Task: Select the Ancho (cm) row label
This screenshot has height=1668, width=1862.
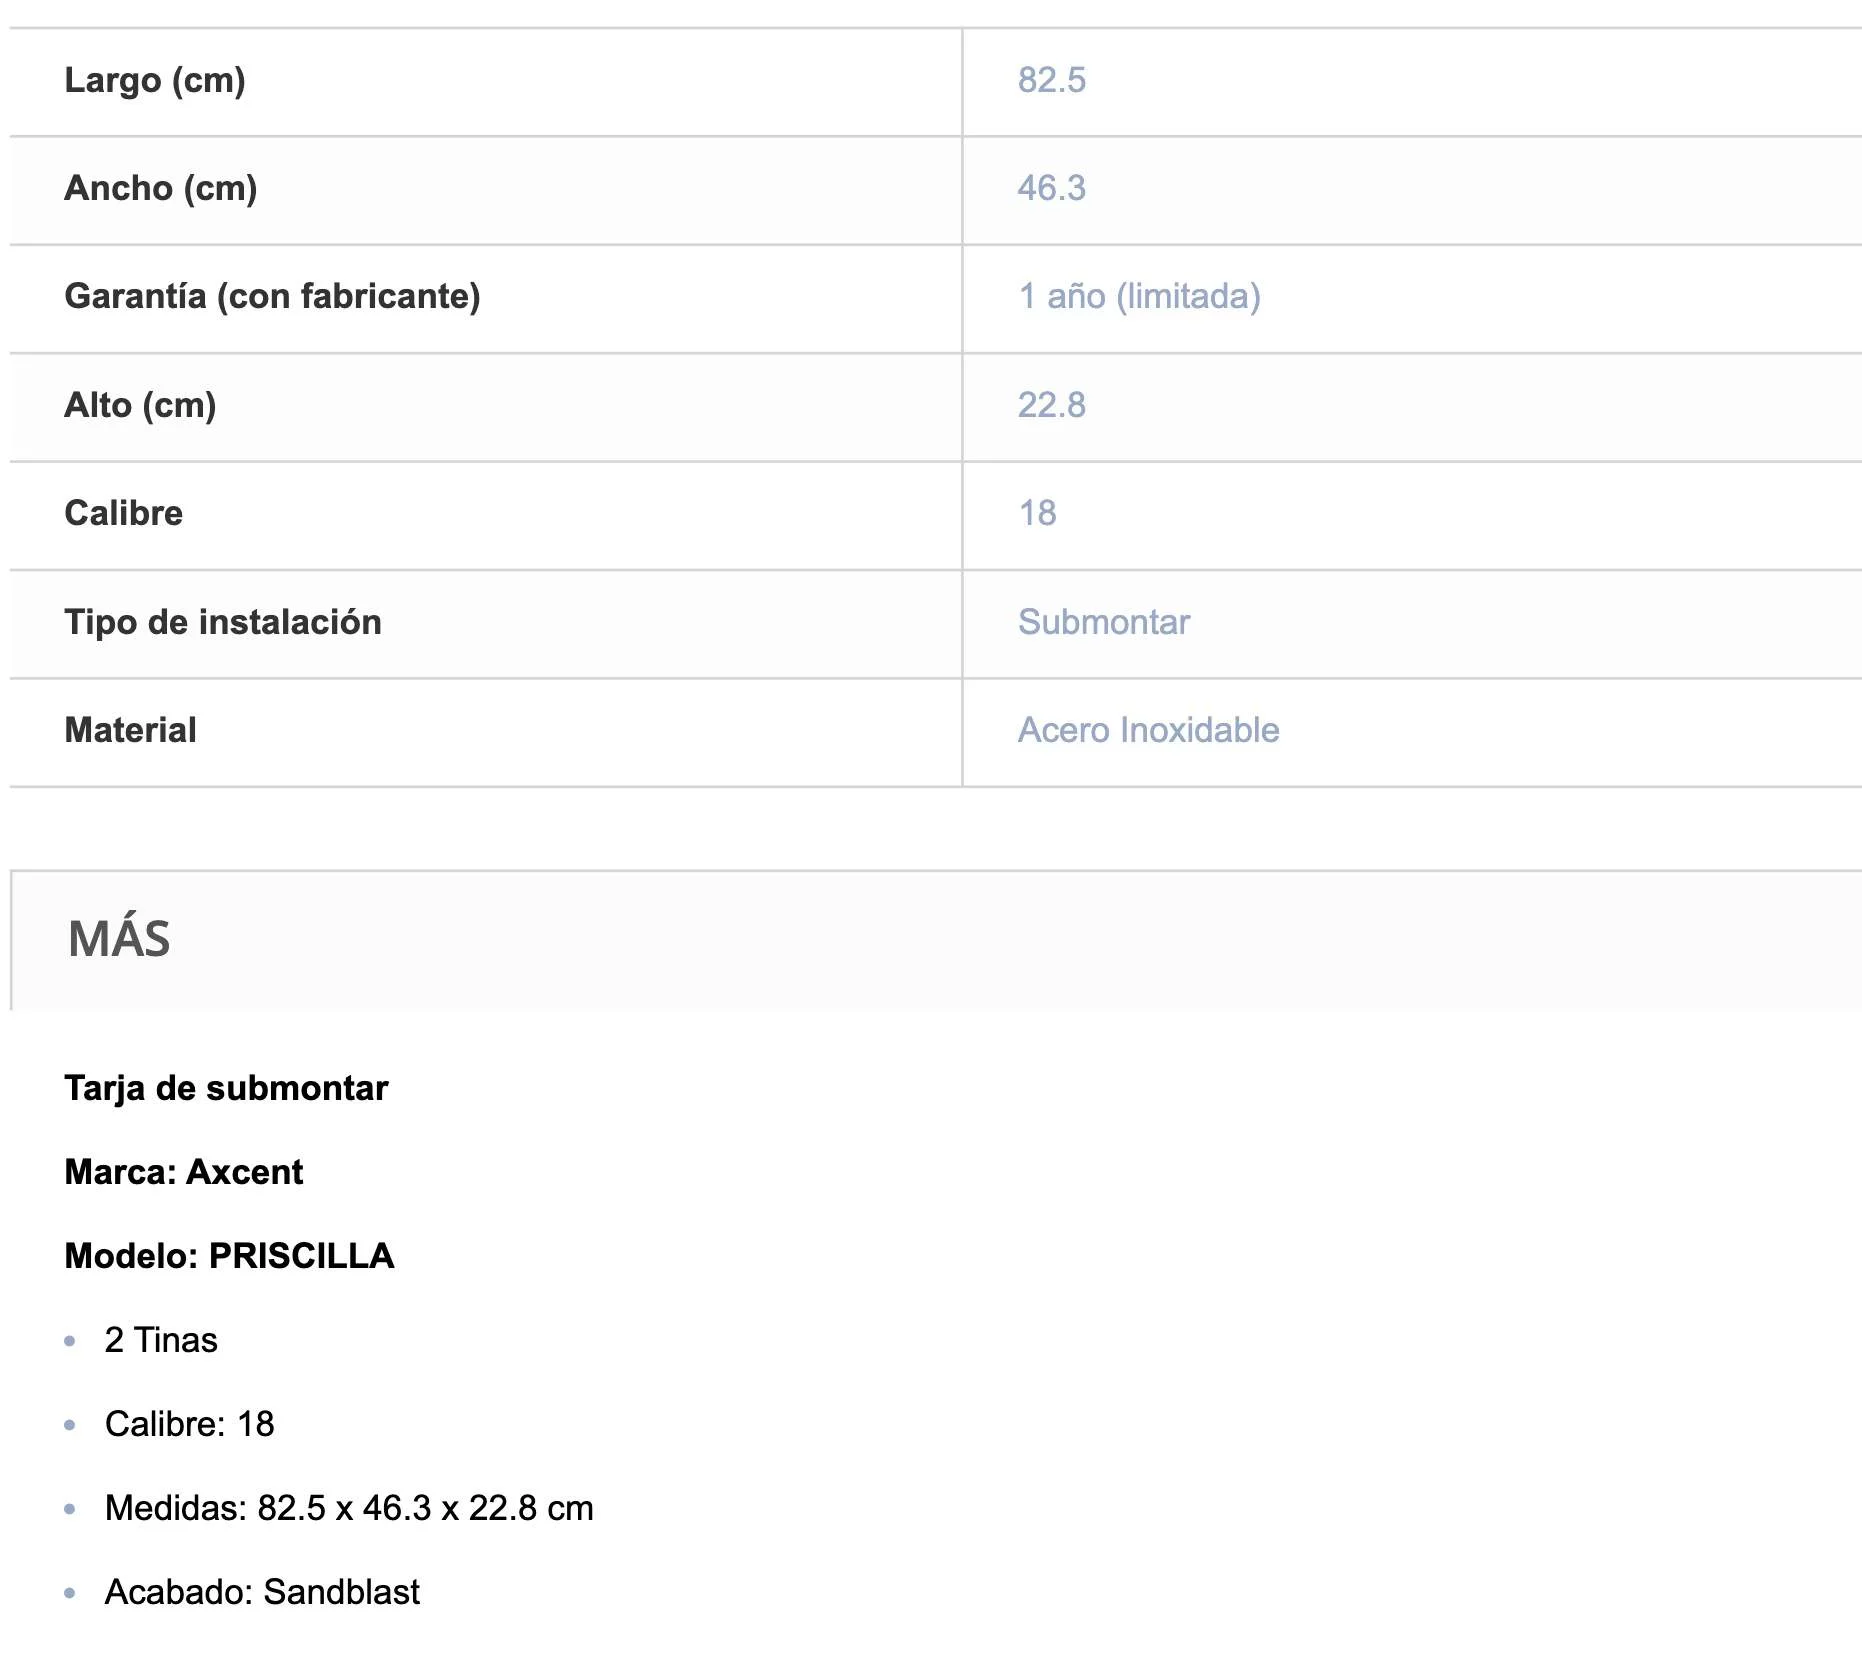Action: [x=161, y=188]
